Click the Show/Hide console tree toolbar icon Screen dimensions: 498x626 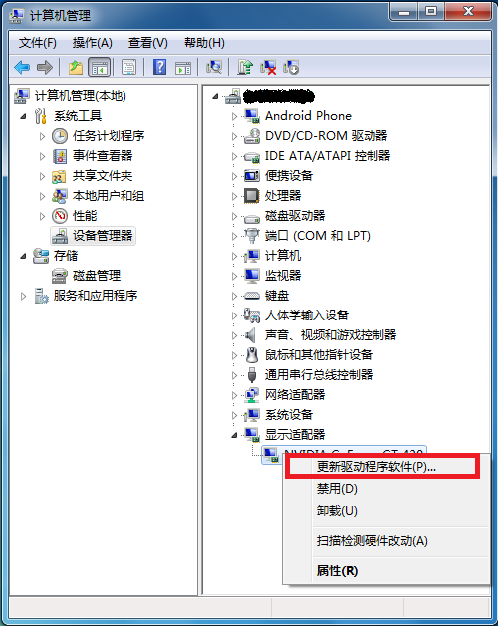100,67
